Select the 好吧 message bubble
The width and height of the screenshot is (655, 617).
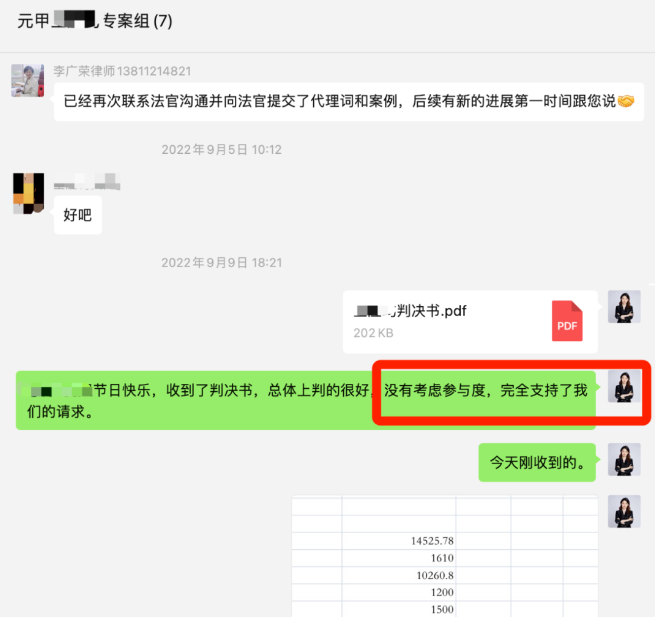click(x=78, y=215)
